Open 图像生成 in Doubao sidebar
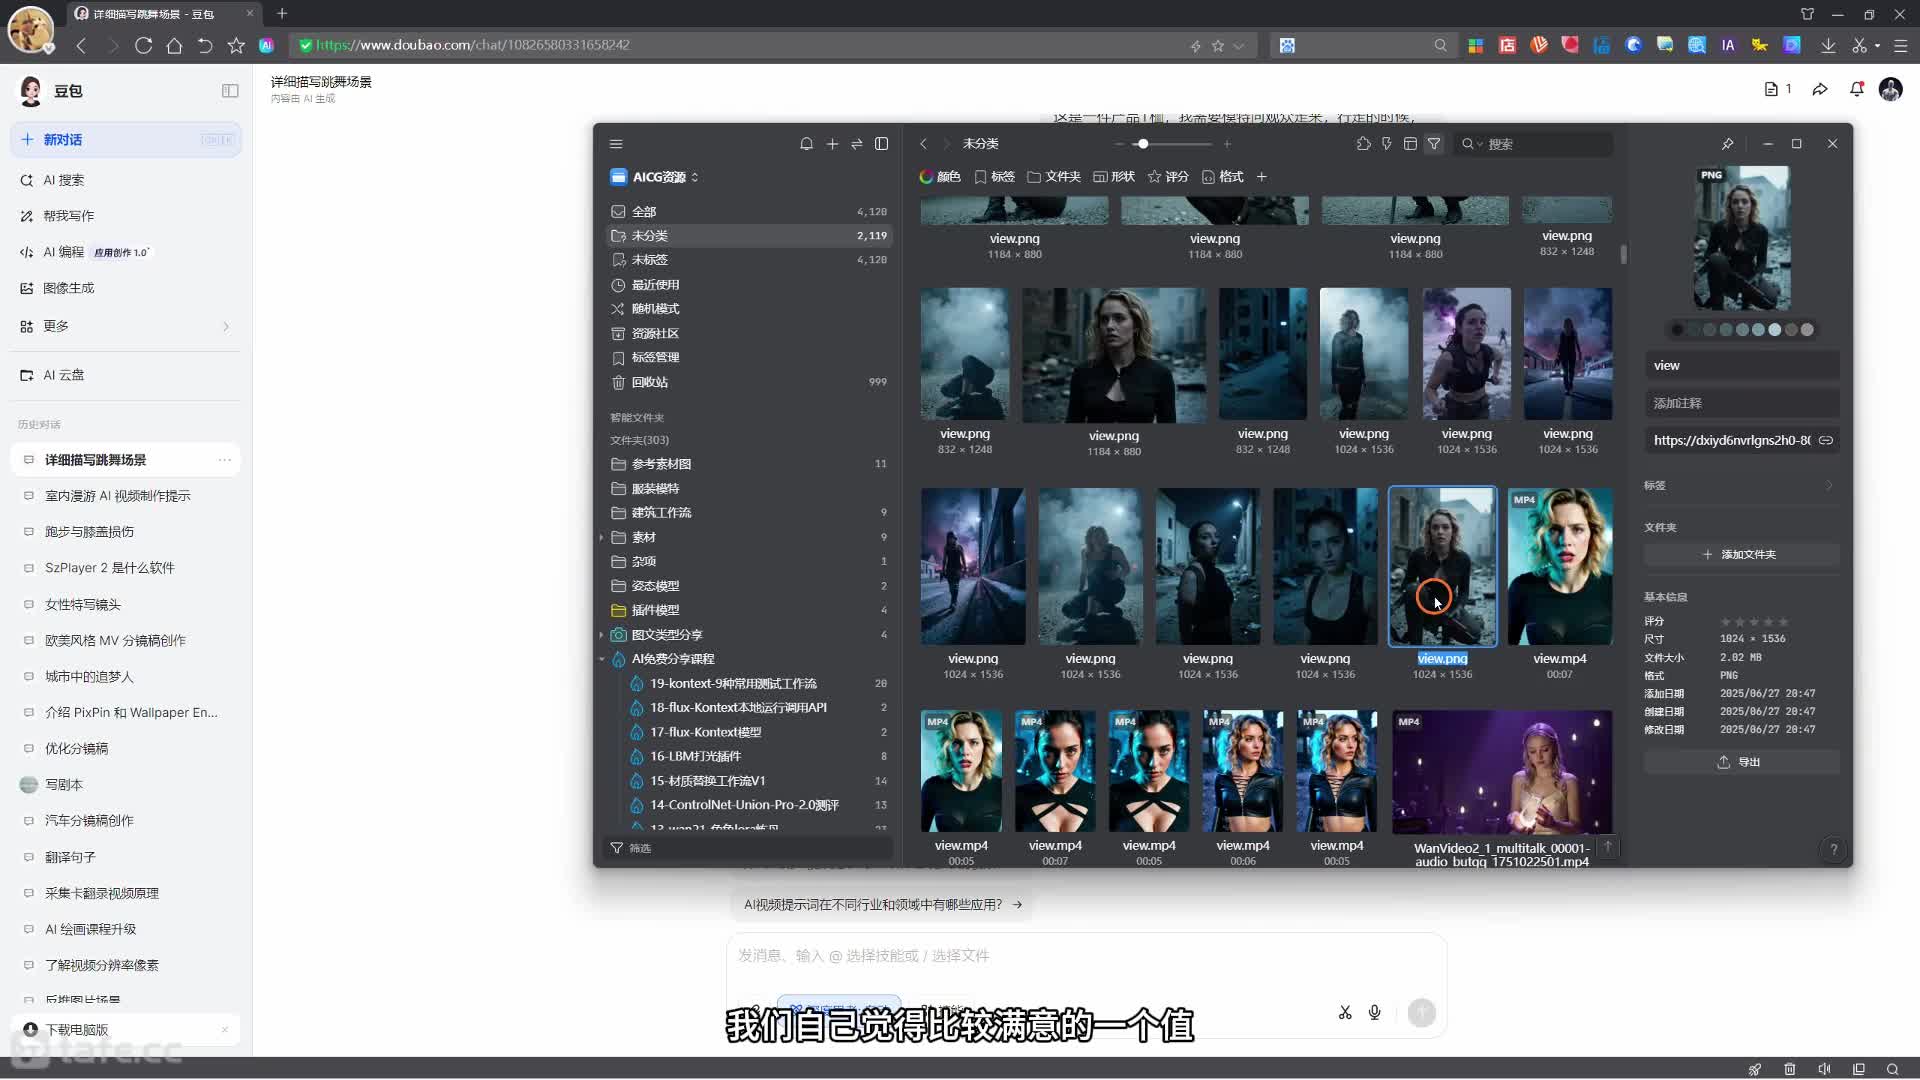 pos(126,288)
